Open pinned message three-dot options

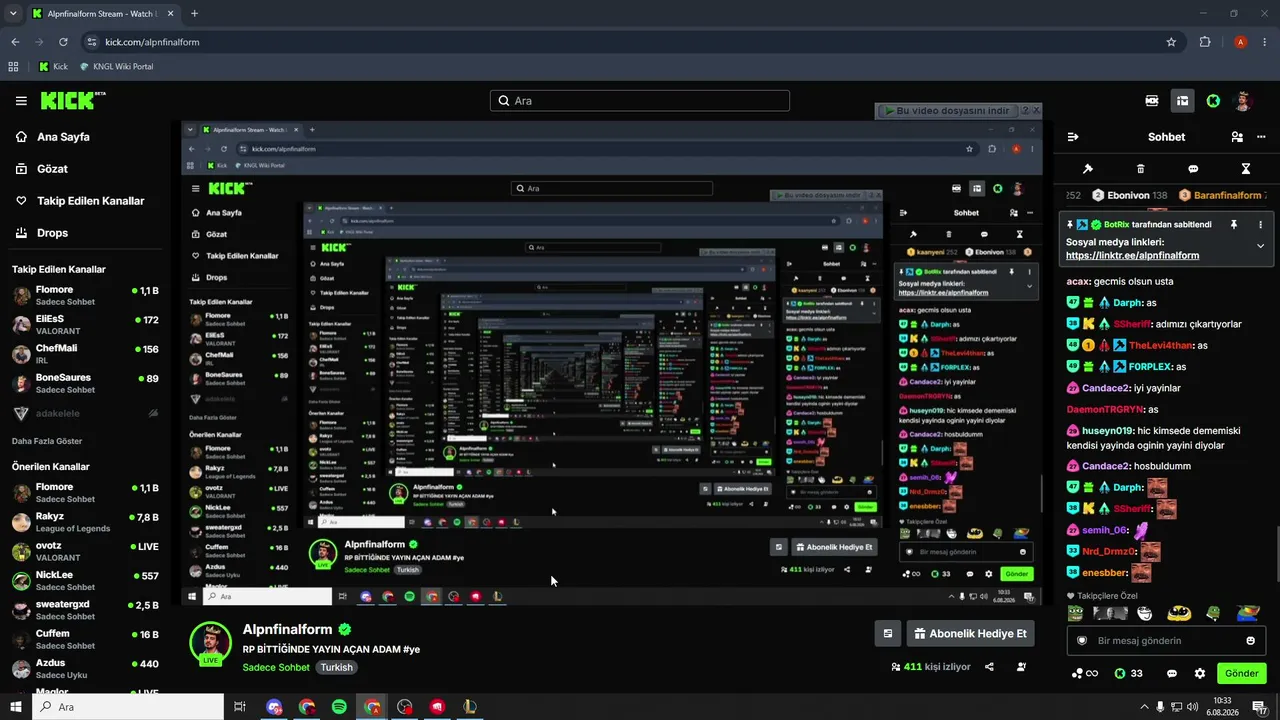[x=1260, y=225]
